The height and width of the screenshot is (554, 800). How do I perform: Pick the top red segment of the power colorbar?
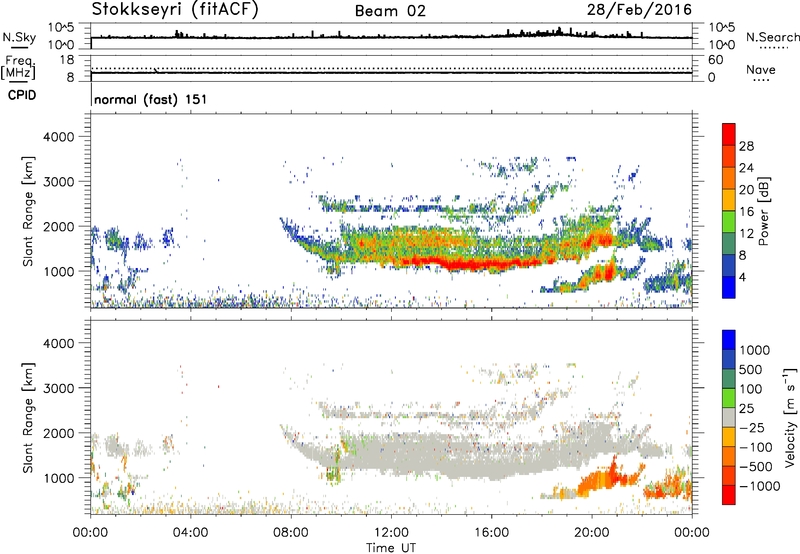pos(729,134)
